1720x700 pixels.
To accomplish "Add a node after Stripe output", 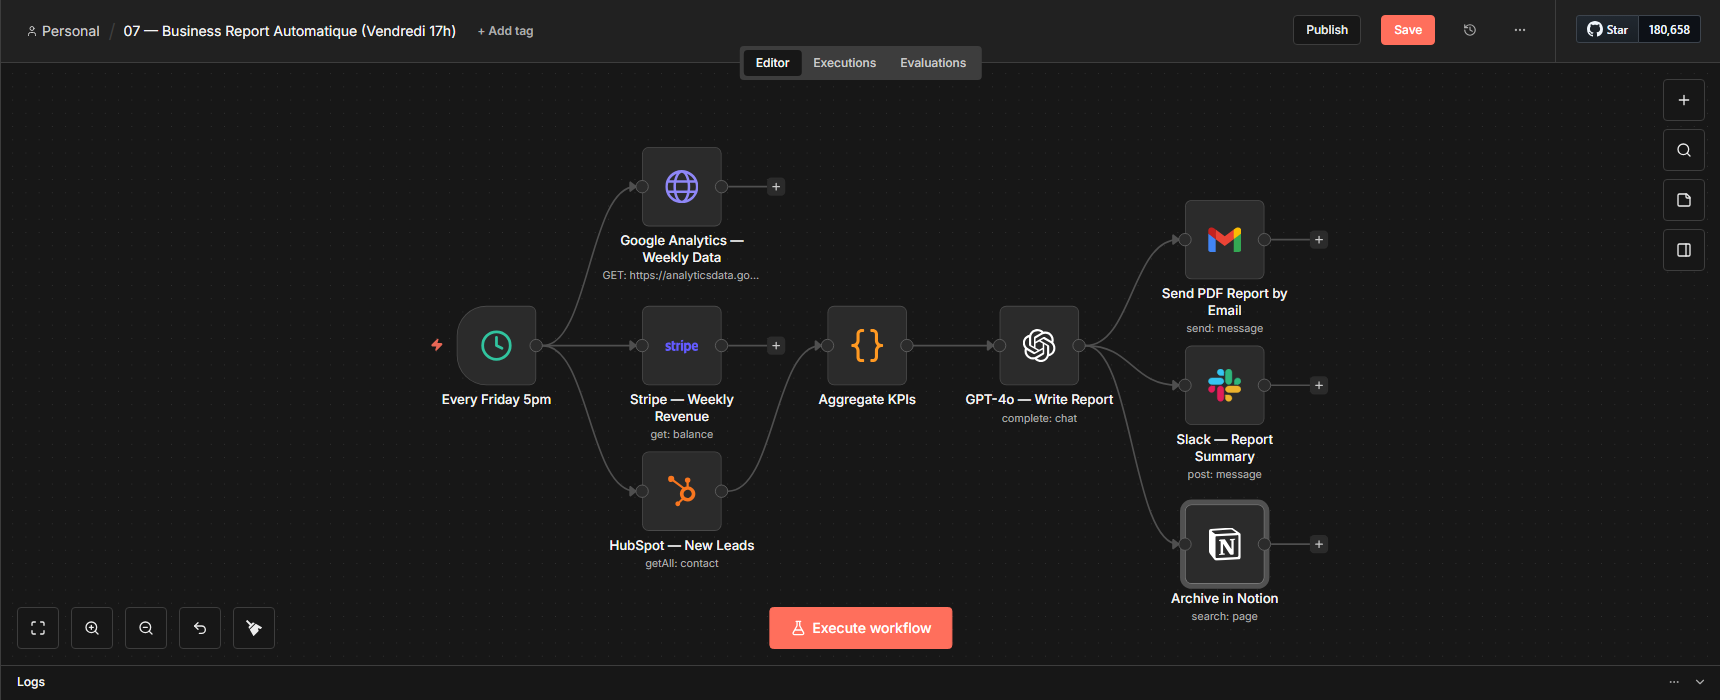I will tap(776, 346).
